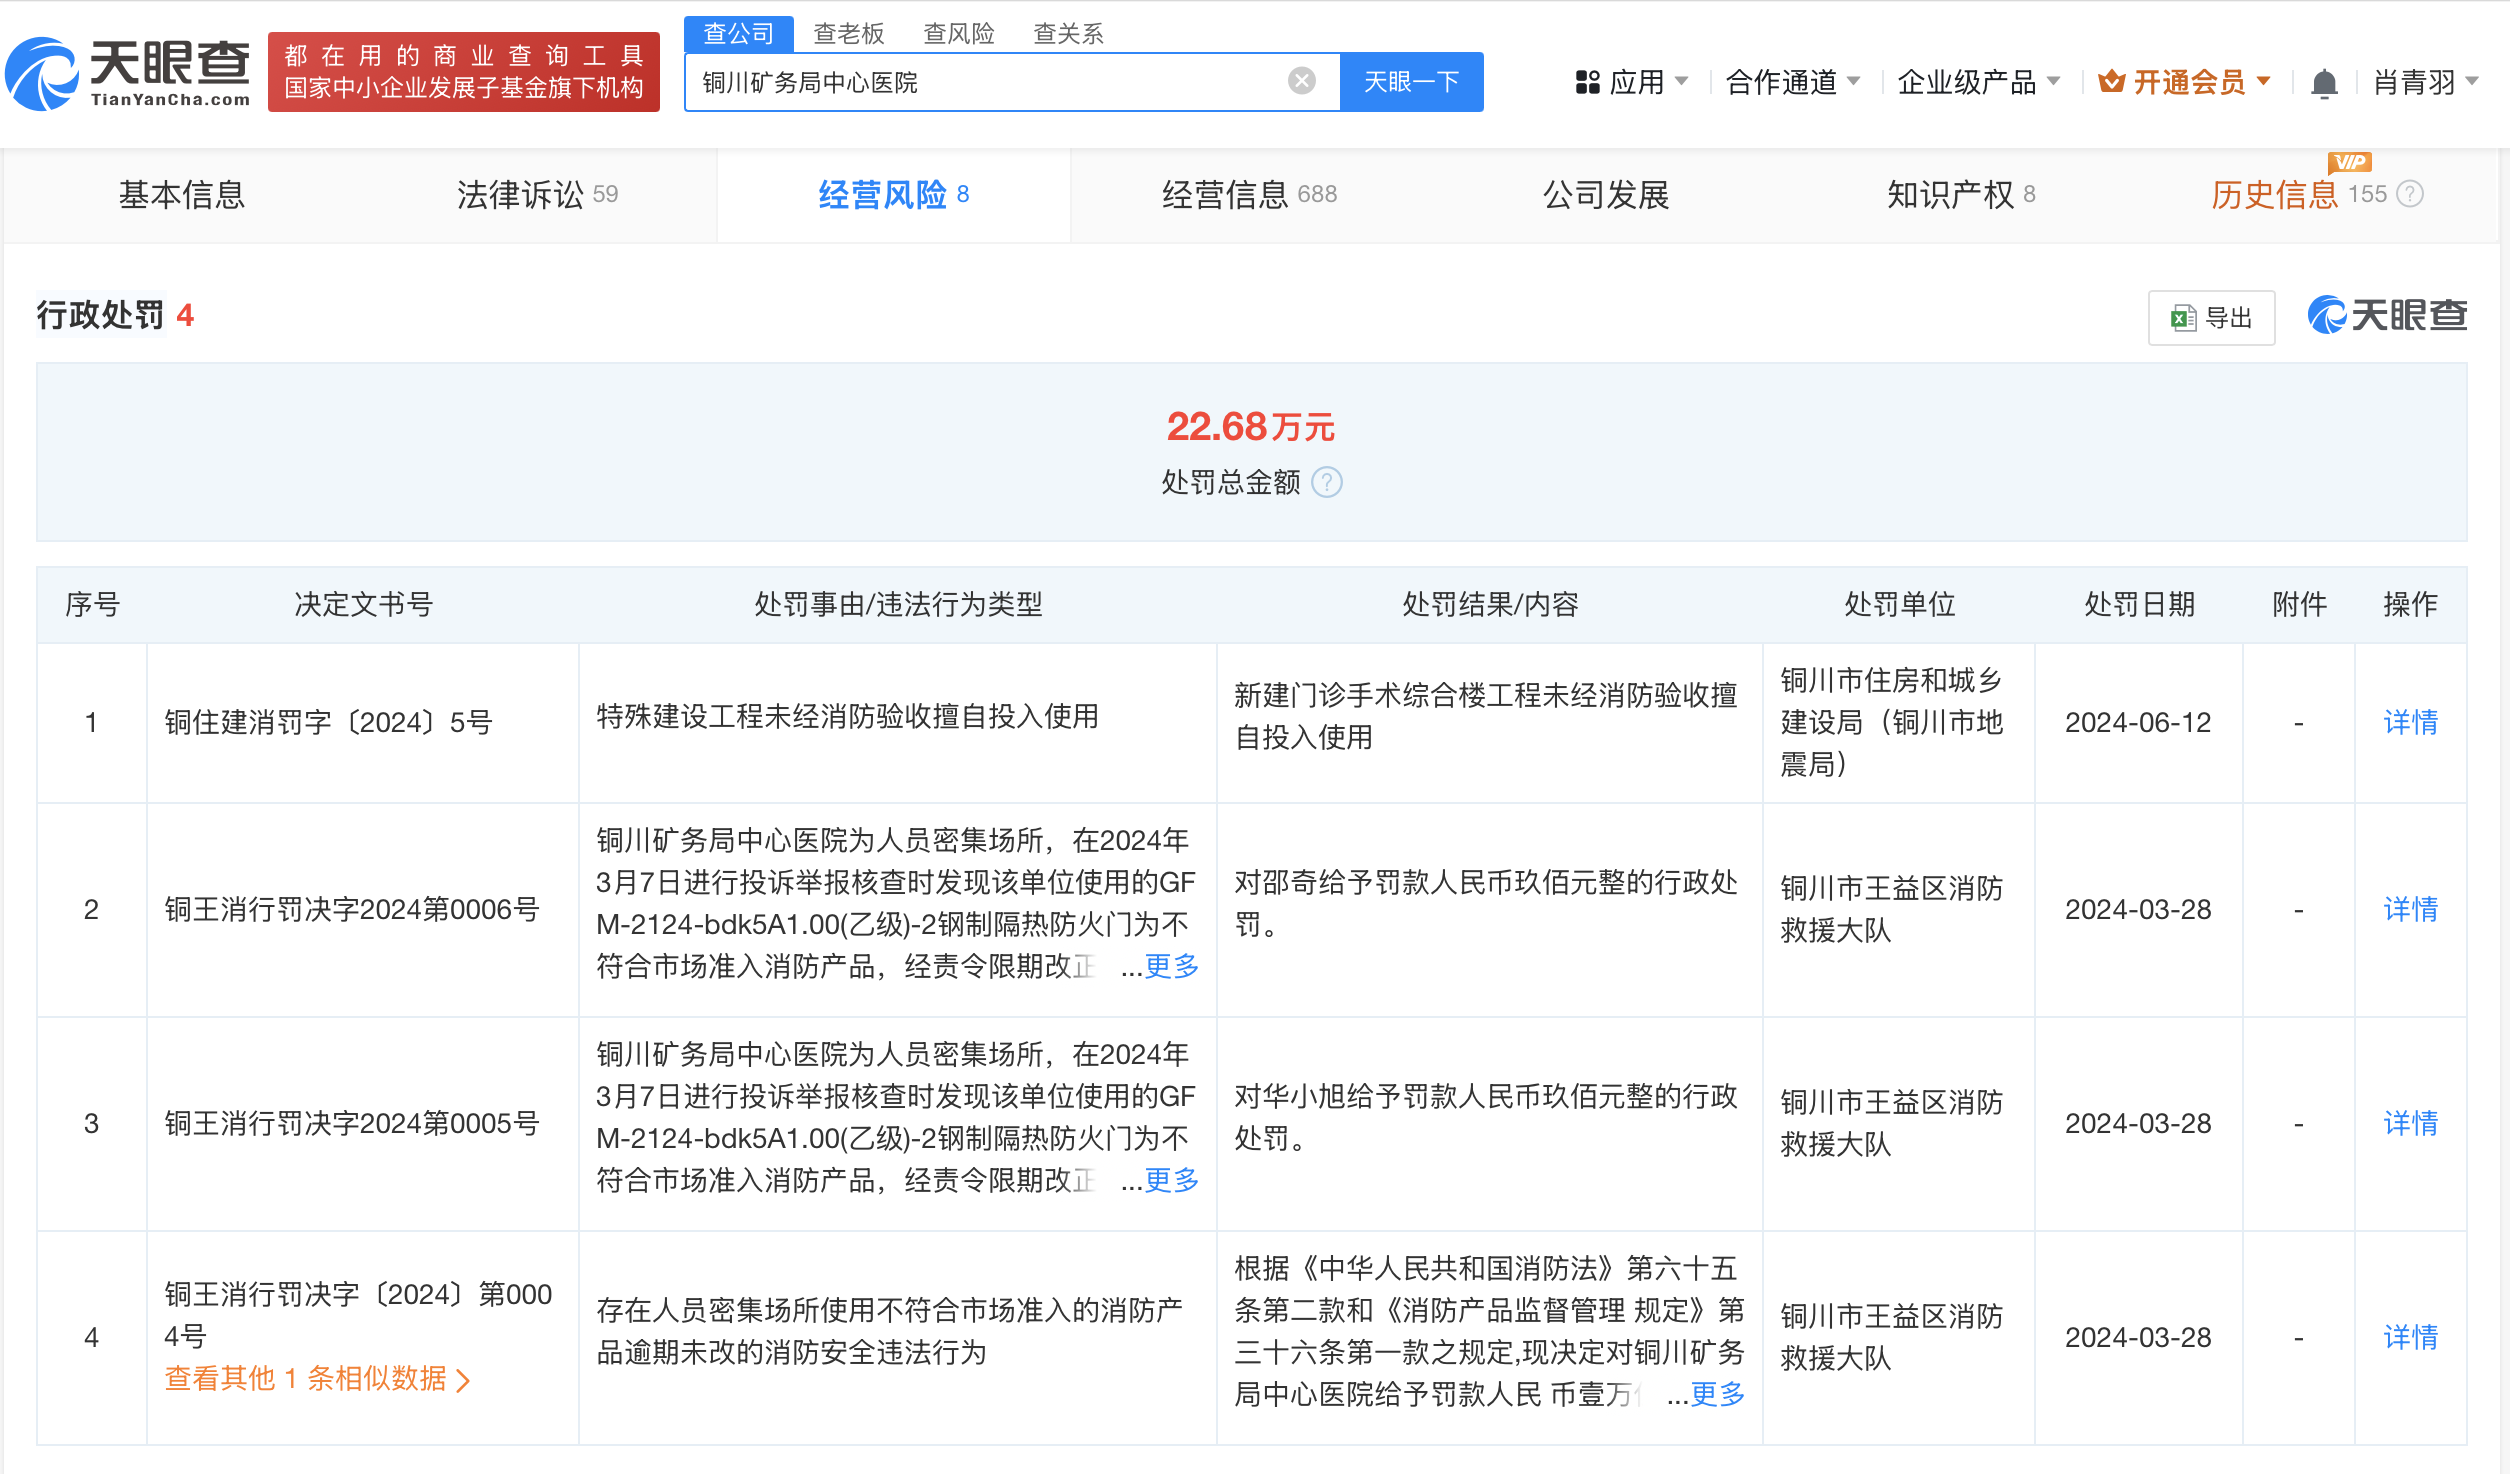Open 详情 for document 第0006号
Viewport: 2510px width, 1474px height.
[x=2411, y=909]
